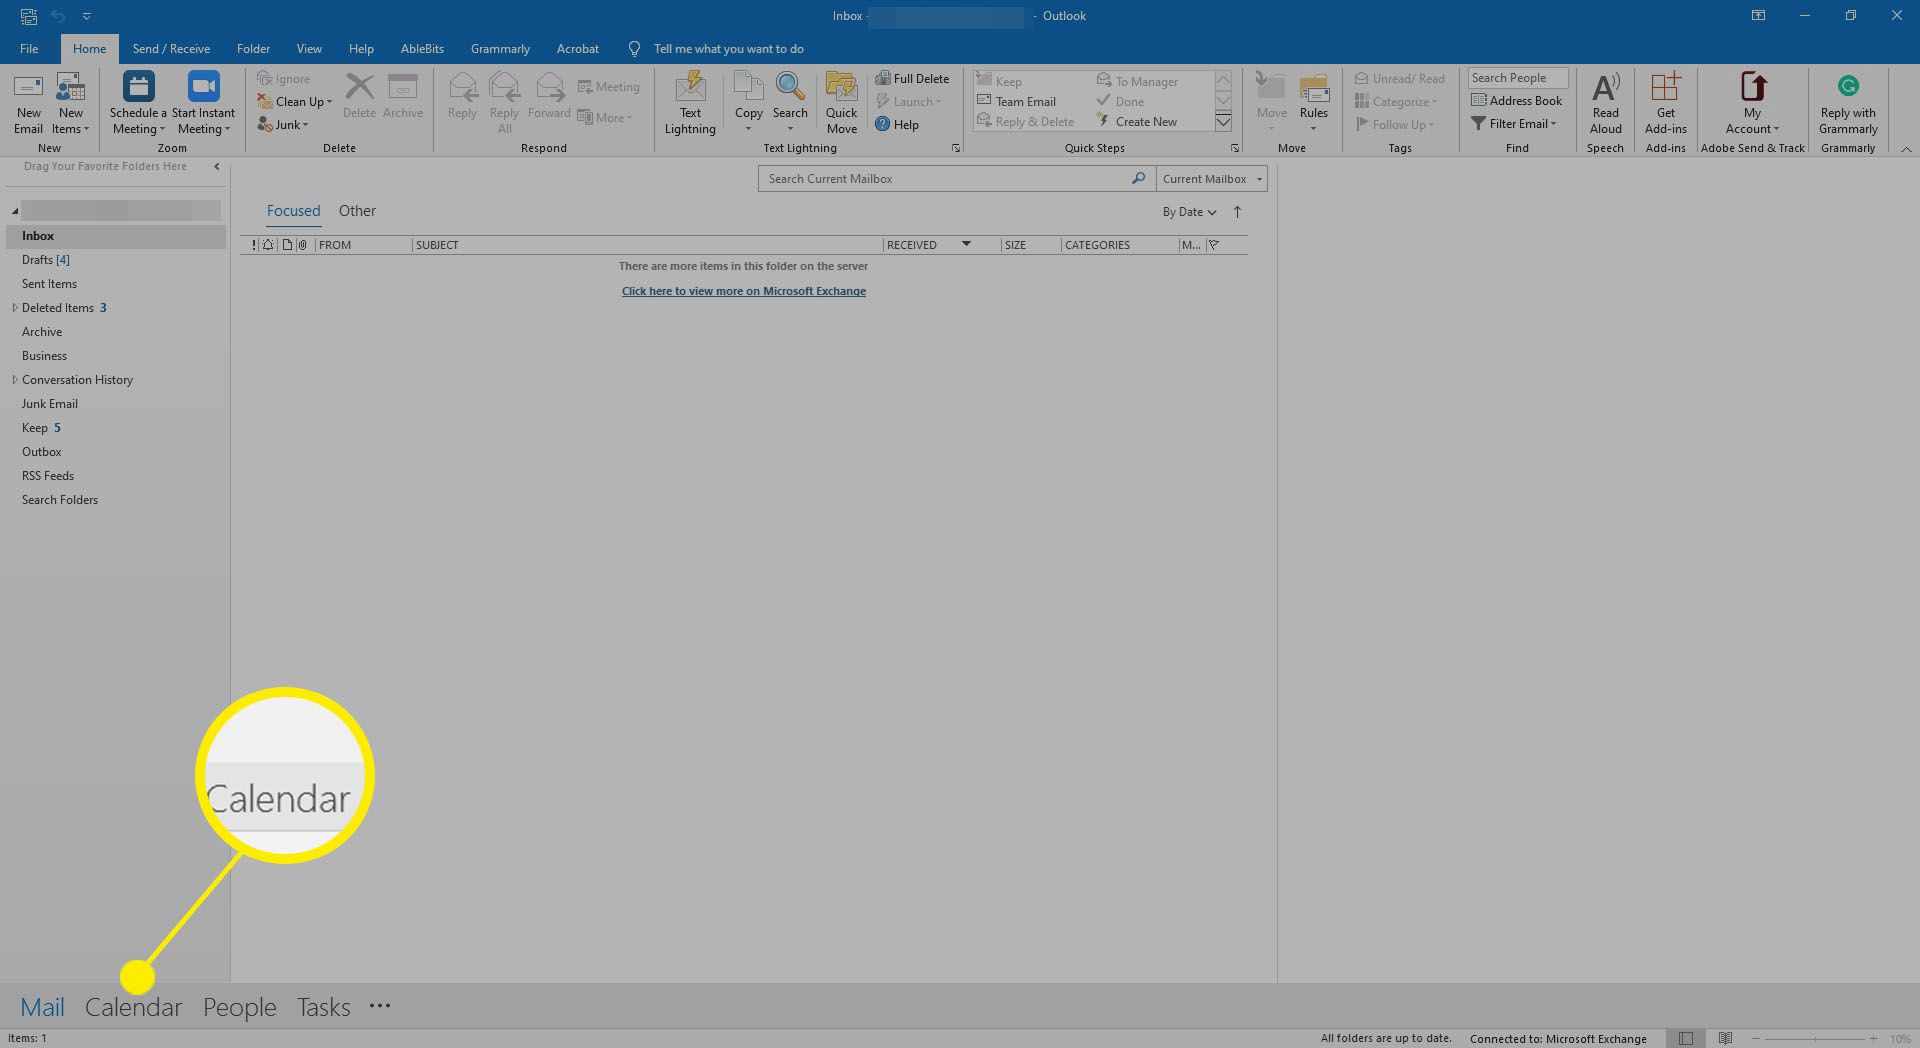The image size is (1920, 1048).
Task: Click Reply with Grammarly
Action: [x=1848, y=104]
